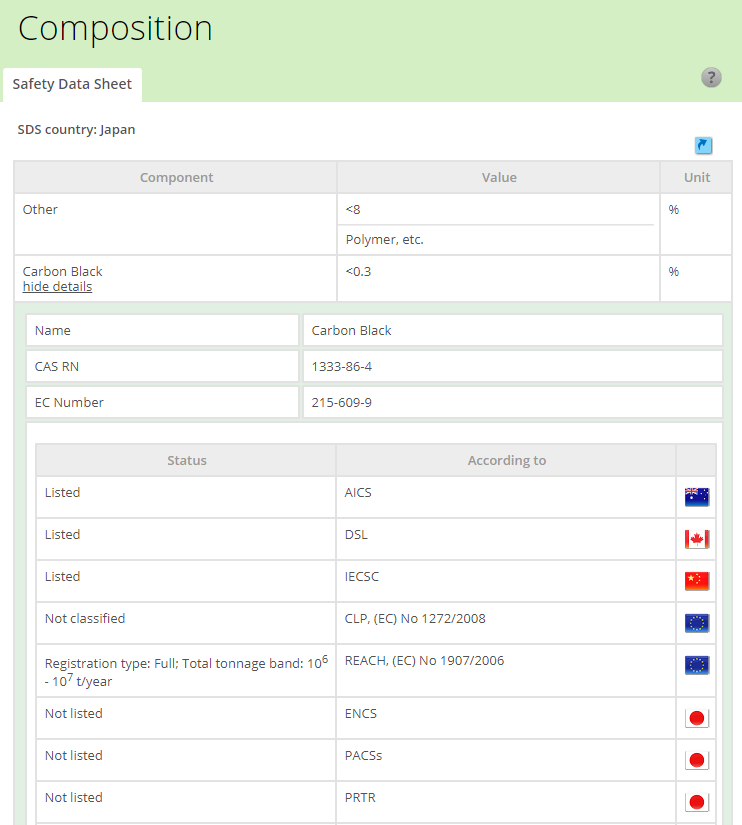Click the EU flag in the CLP row
The height and width of the screenshot is (825, 742).
pos(696,623)
